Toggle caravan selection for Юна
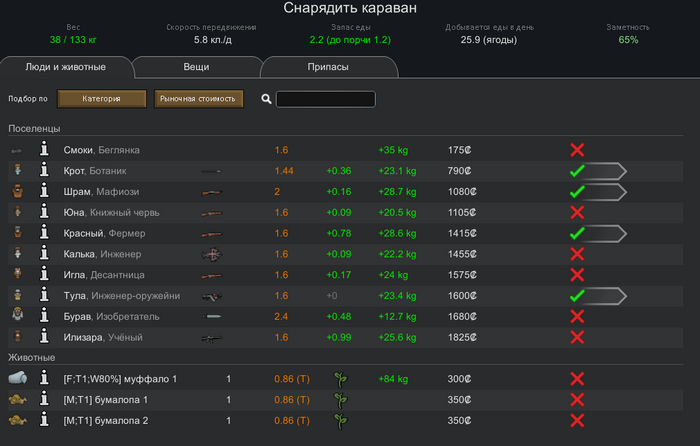The image size is (700, 446). coord(577,212)
